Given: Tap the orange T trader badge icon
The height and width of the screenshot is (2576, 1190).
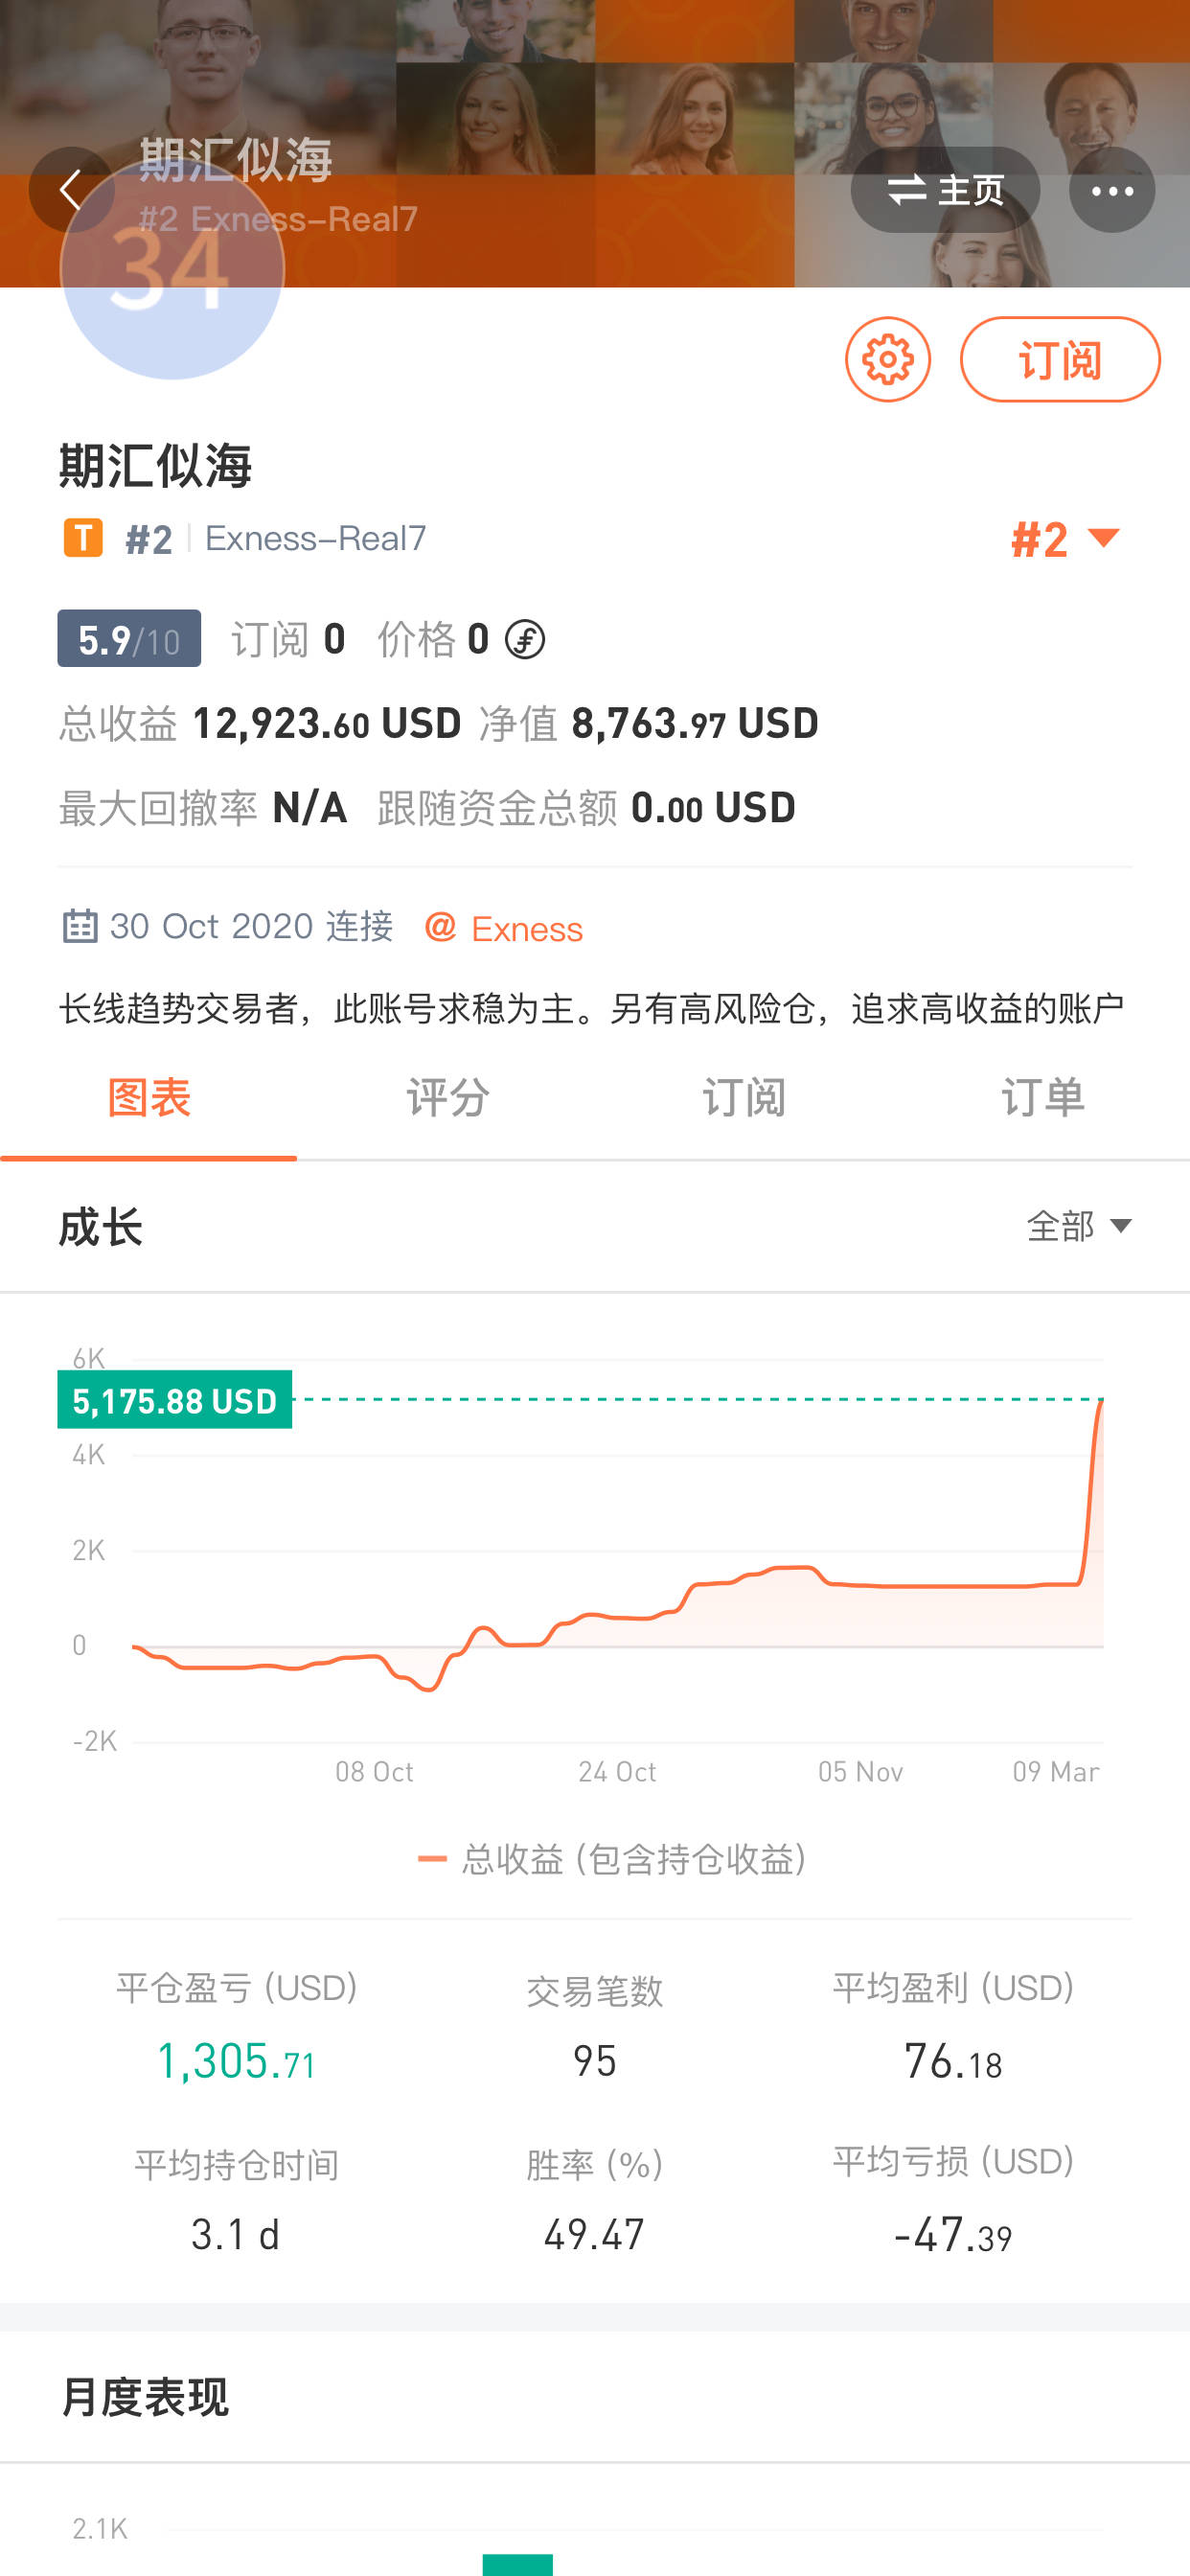Looking at the screenshot, I should point(83,538).
